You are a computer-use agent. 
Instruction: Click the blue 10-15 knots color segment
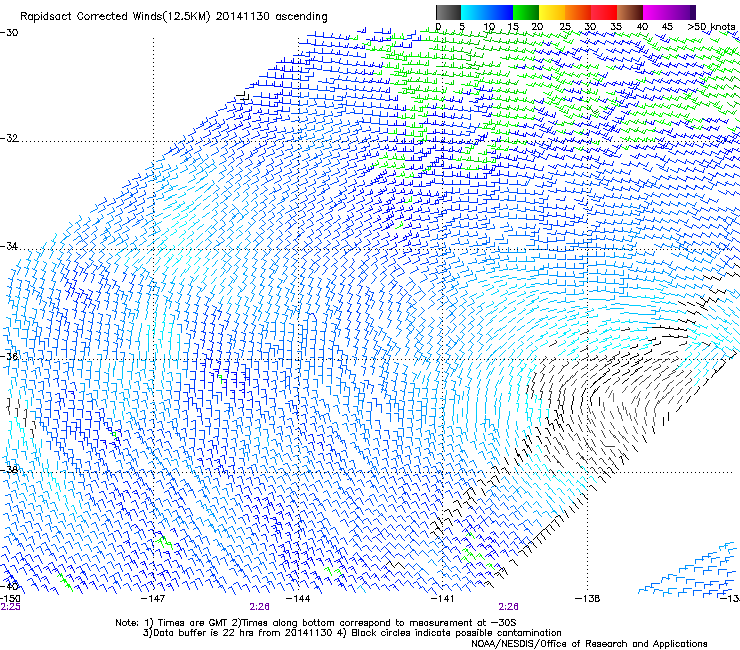click(500, 12)
